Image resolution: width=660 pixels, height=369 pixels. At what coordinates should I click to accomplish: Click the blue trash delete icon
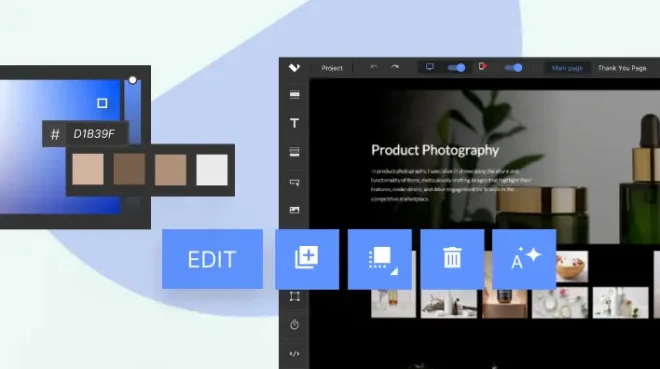click(452, 259)
